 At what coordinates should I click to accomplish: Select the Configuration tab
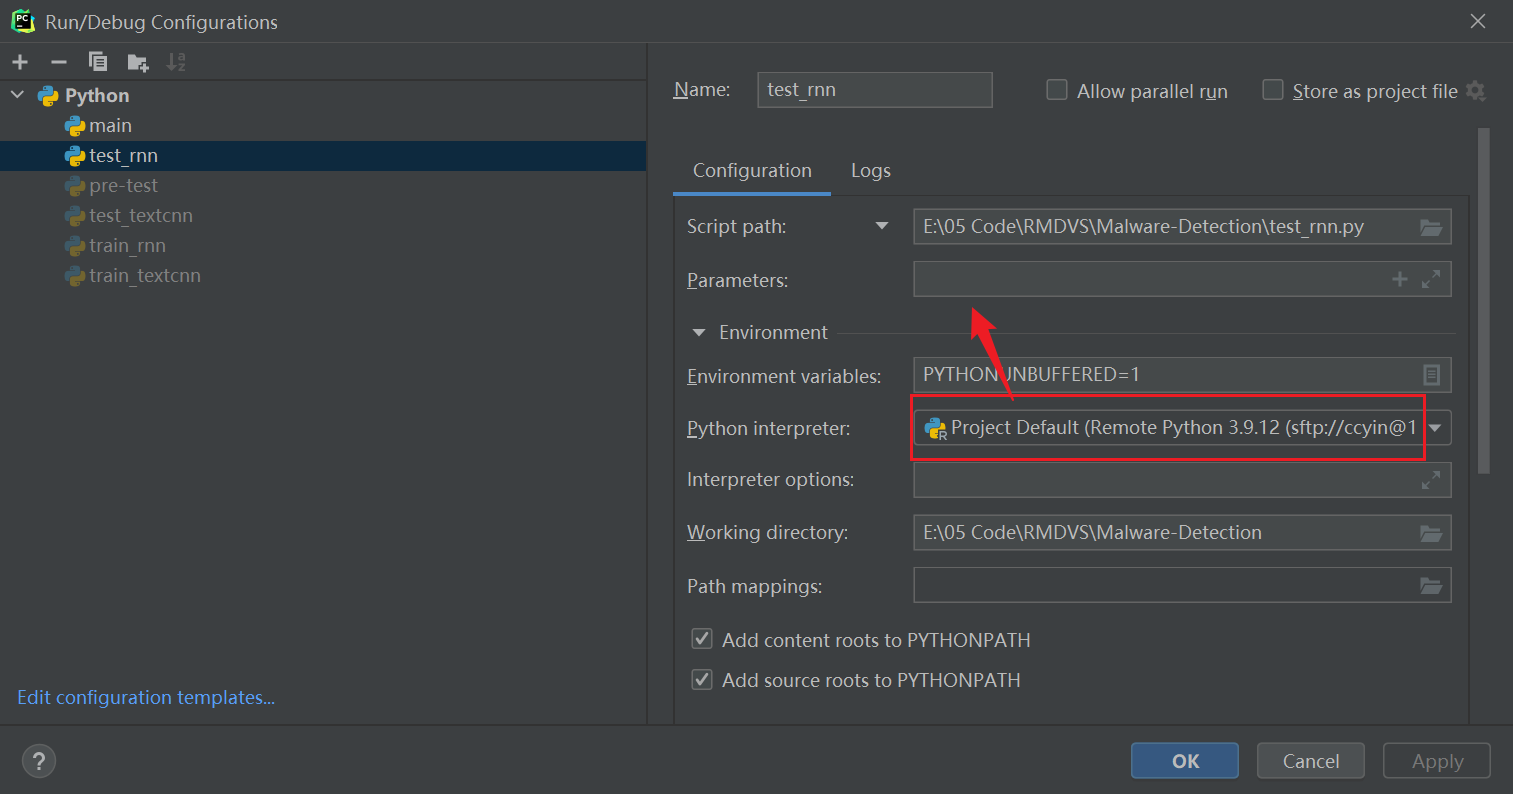[x=752, y=170]
